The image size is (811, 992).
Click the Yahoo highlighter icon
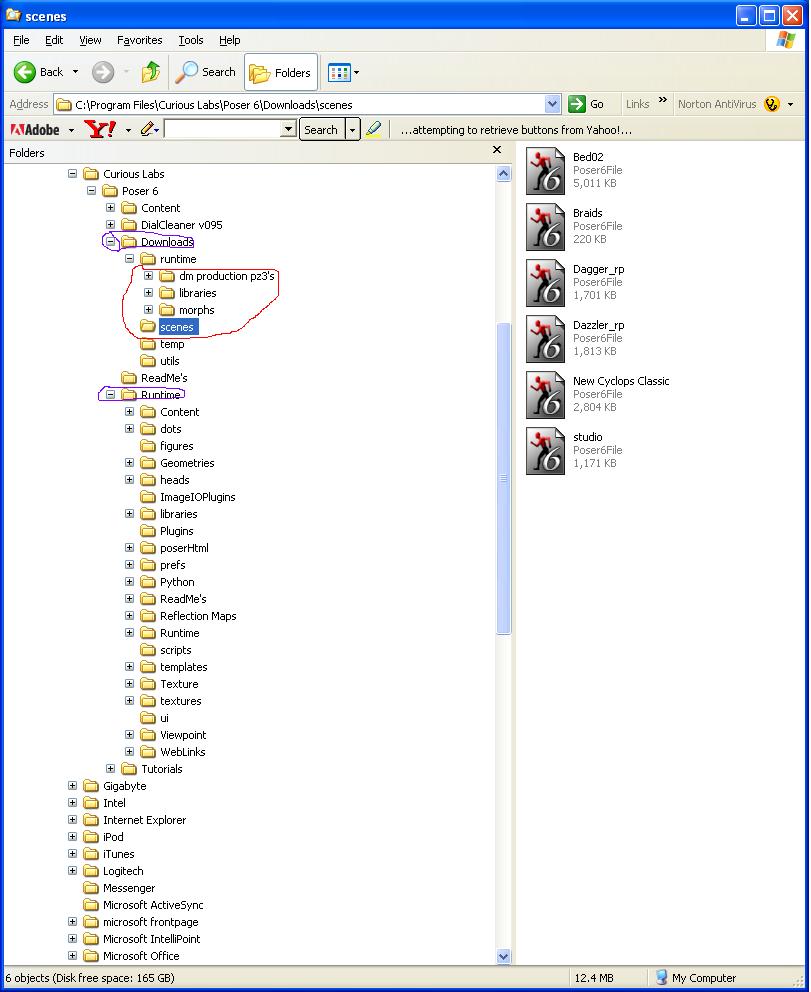[373, 129]
